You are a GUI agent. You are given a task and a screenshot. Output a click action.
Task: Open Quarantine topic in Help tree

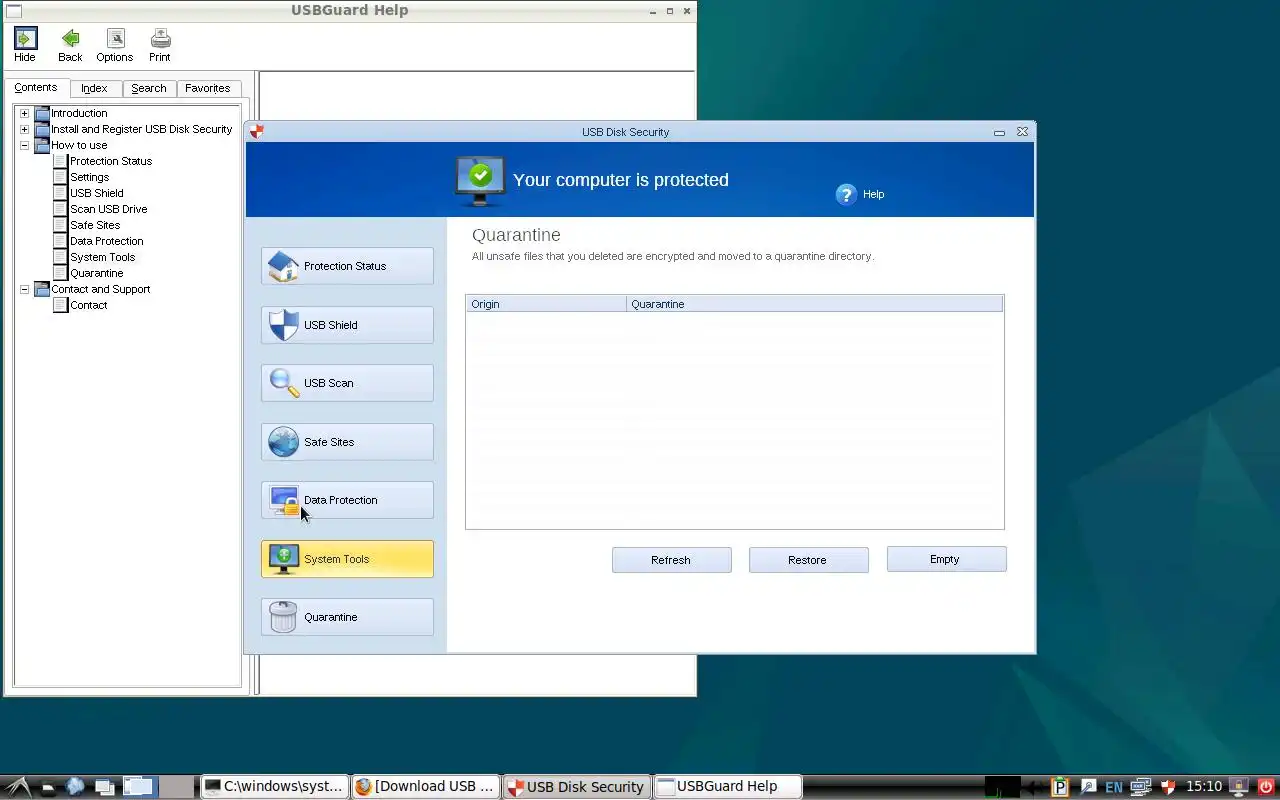[97, 273]
